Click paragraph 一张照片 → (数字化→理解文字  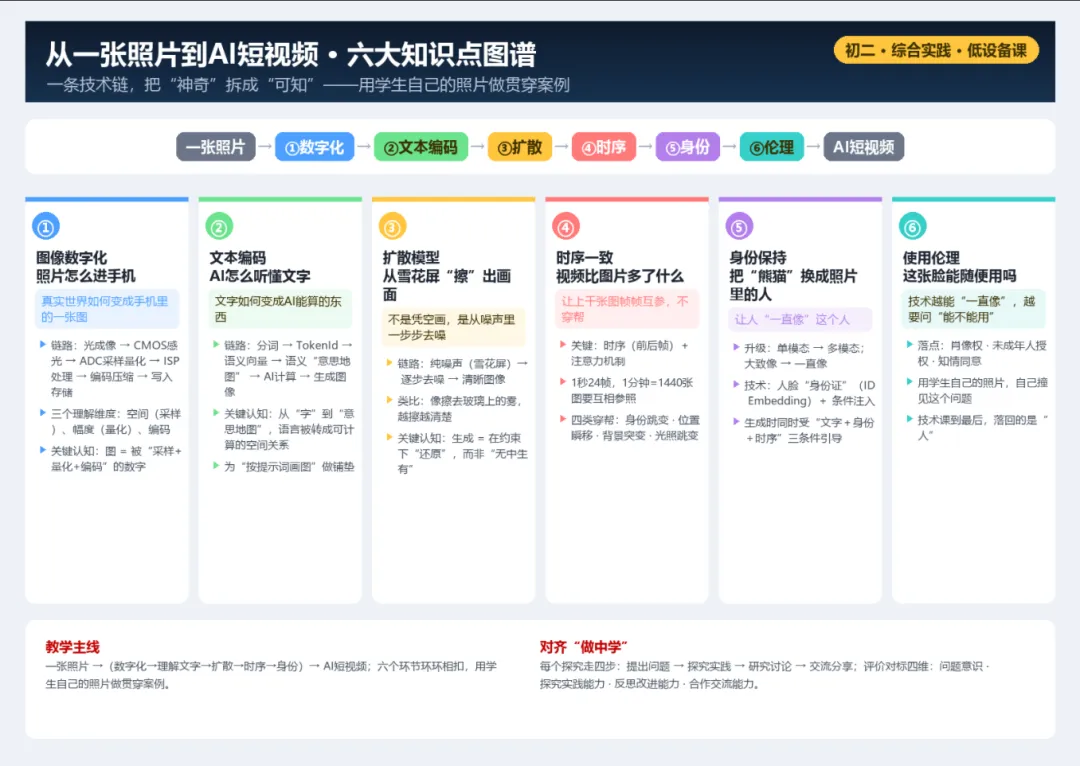point(271,675)
